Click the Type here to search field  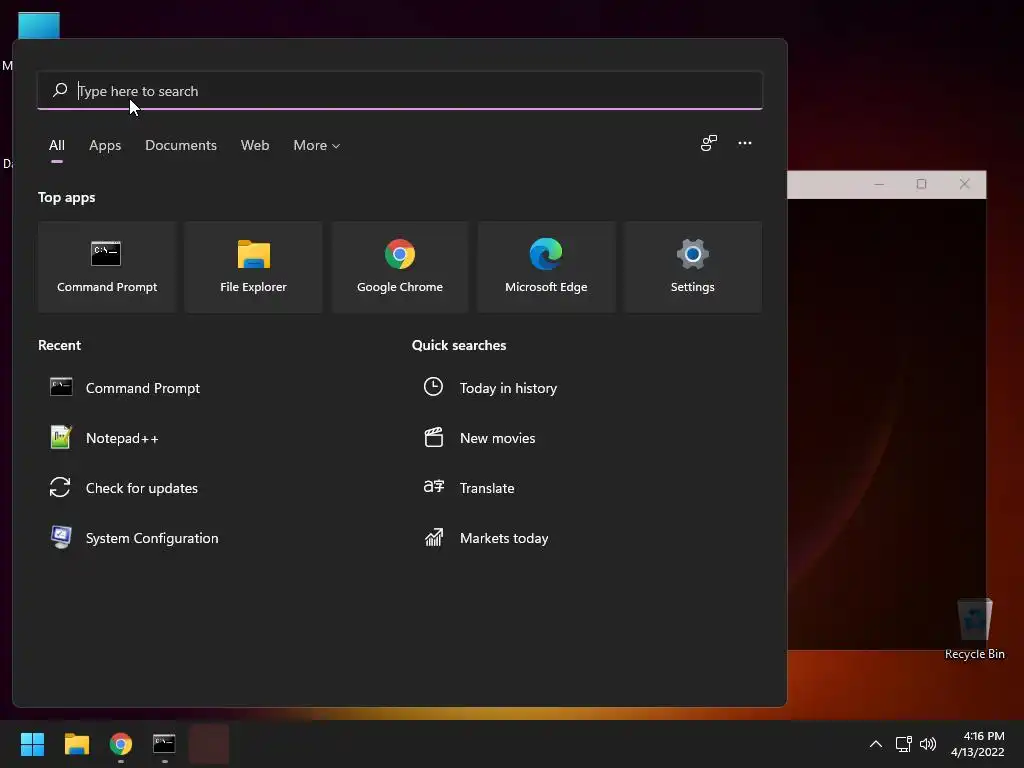pos(400,91)
